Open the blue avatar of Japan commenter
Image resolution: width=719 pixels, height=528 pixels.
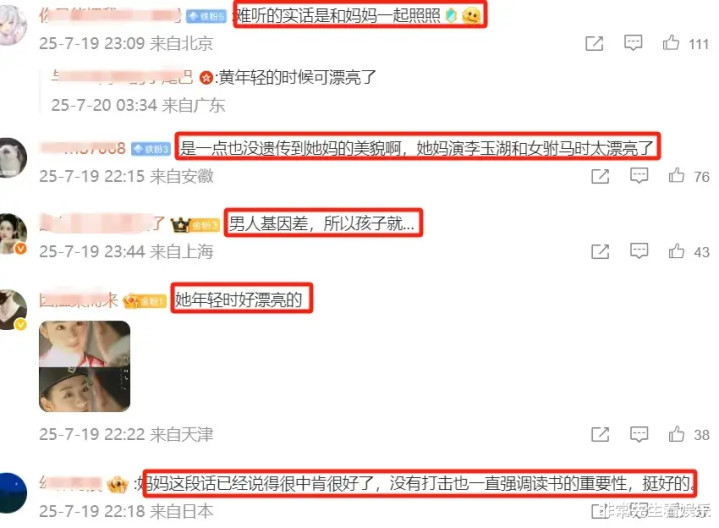pyautogui.click(x=13, y=493)
